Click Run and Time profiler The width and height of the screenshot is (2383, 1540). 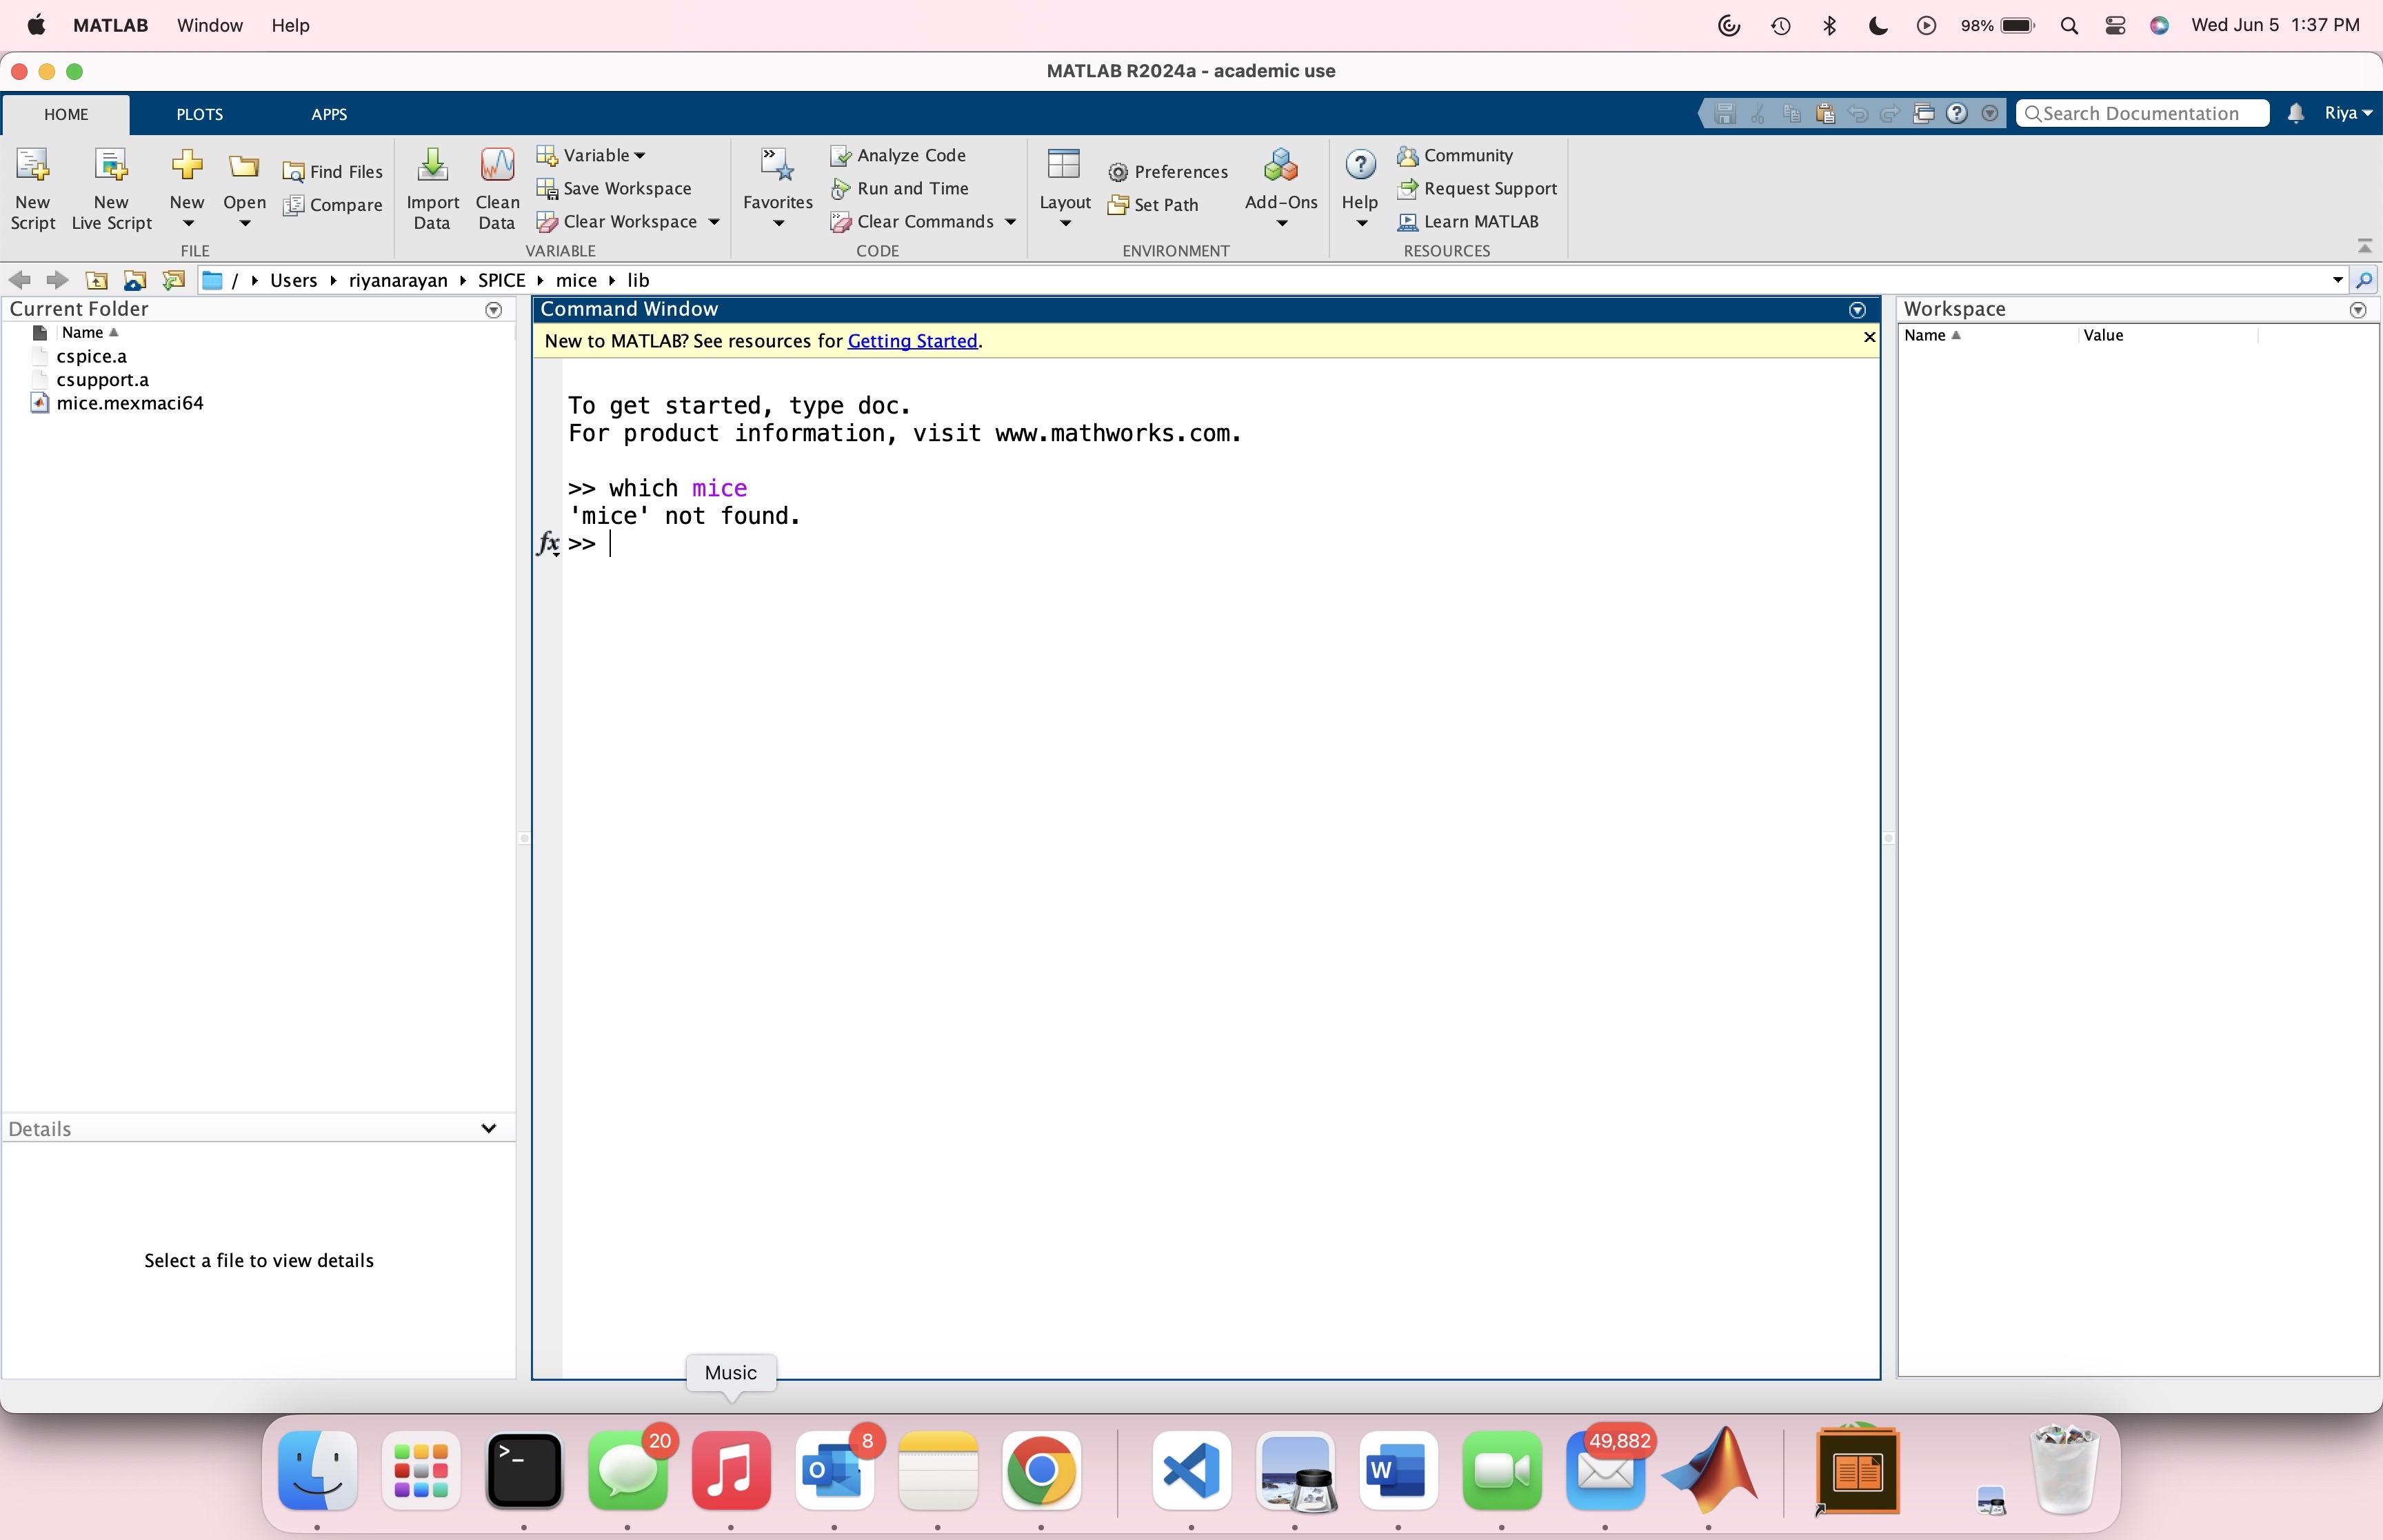[x=900, y=188]
